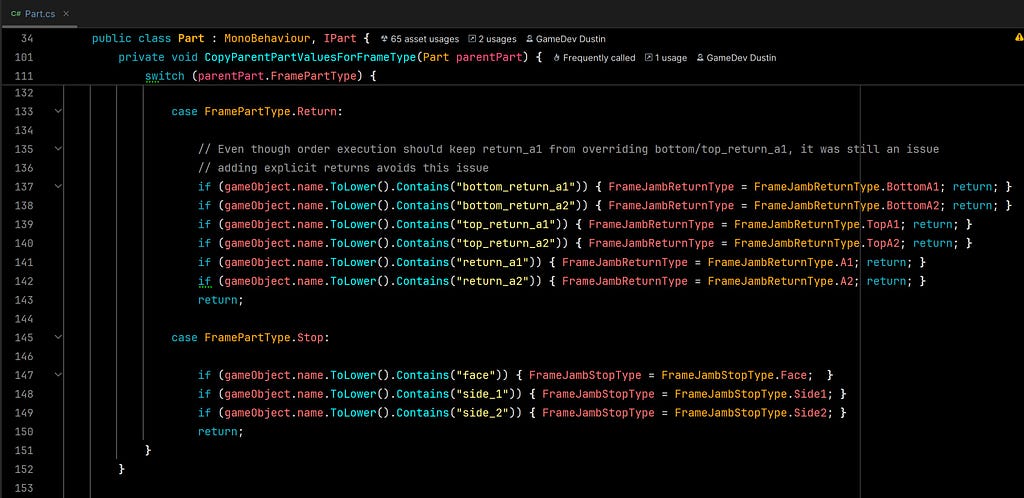The height and width of the screenshot is (498, 1024).
Task: Click the "top_return_a2" string literal
Action: click(506, 243)
